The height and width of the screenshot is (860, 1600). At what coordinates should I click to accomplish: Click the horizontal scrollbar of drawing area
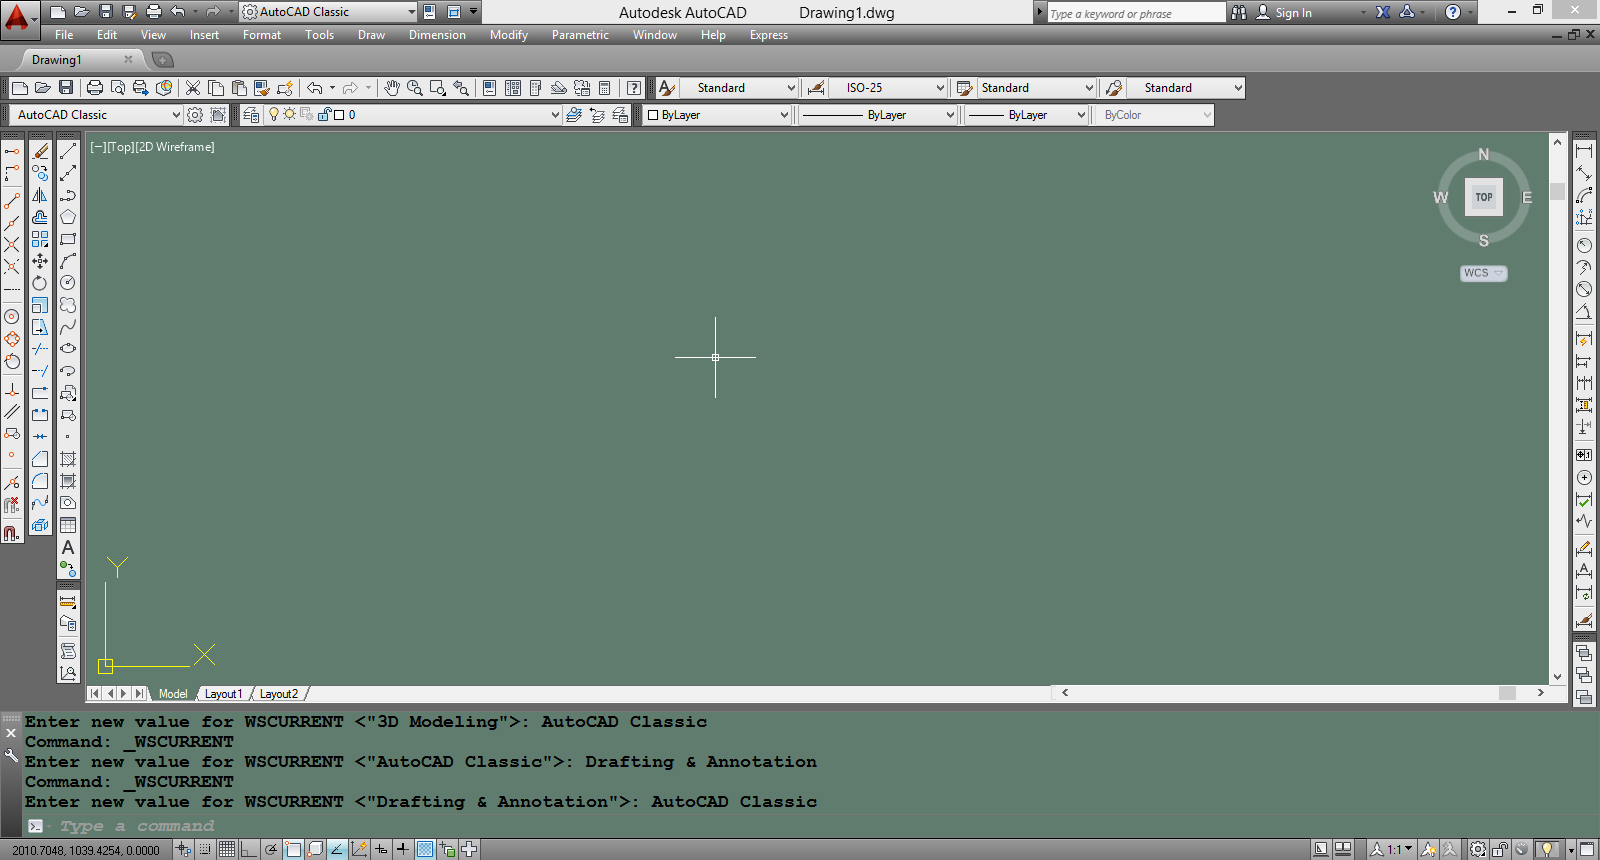[x=1303, y=693]
